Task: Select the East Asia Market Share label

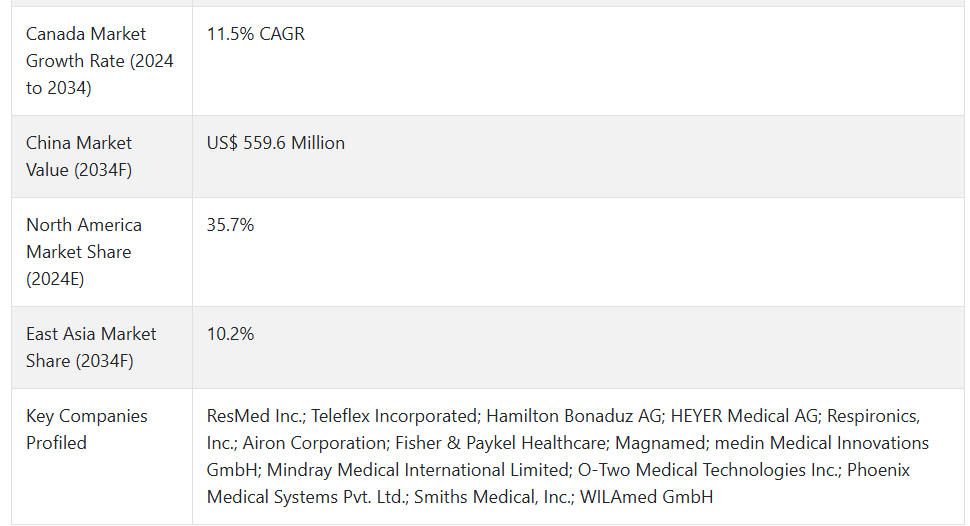Action: [x=91, y=347]
